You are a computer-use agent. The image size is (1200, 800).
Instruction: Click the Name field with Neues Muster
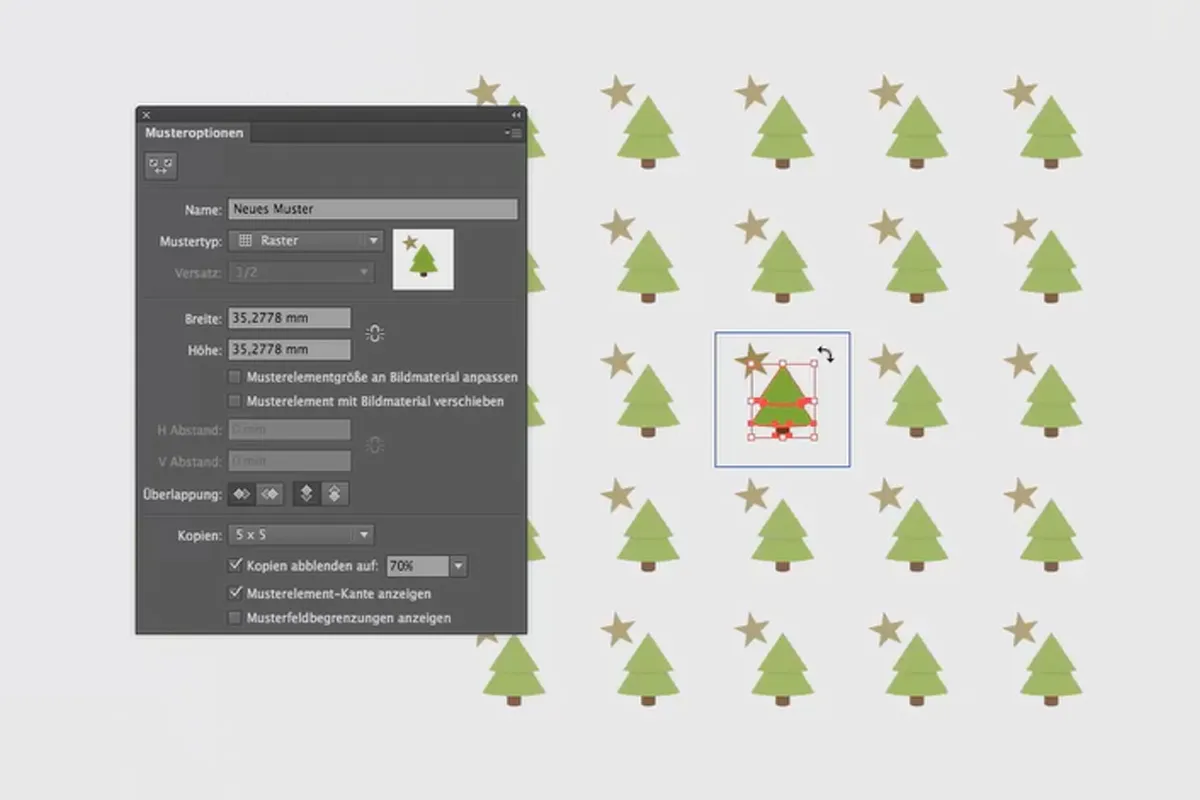point(373,209)
